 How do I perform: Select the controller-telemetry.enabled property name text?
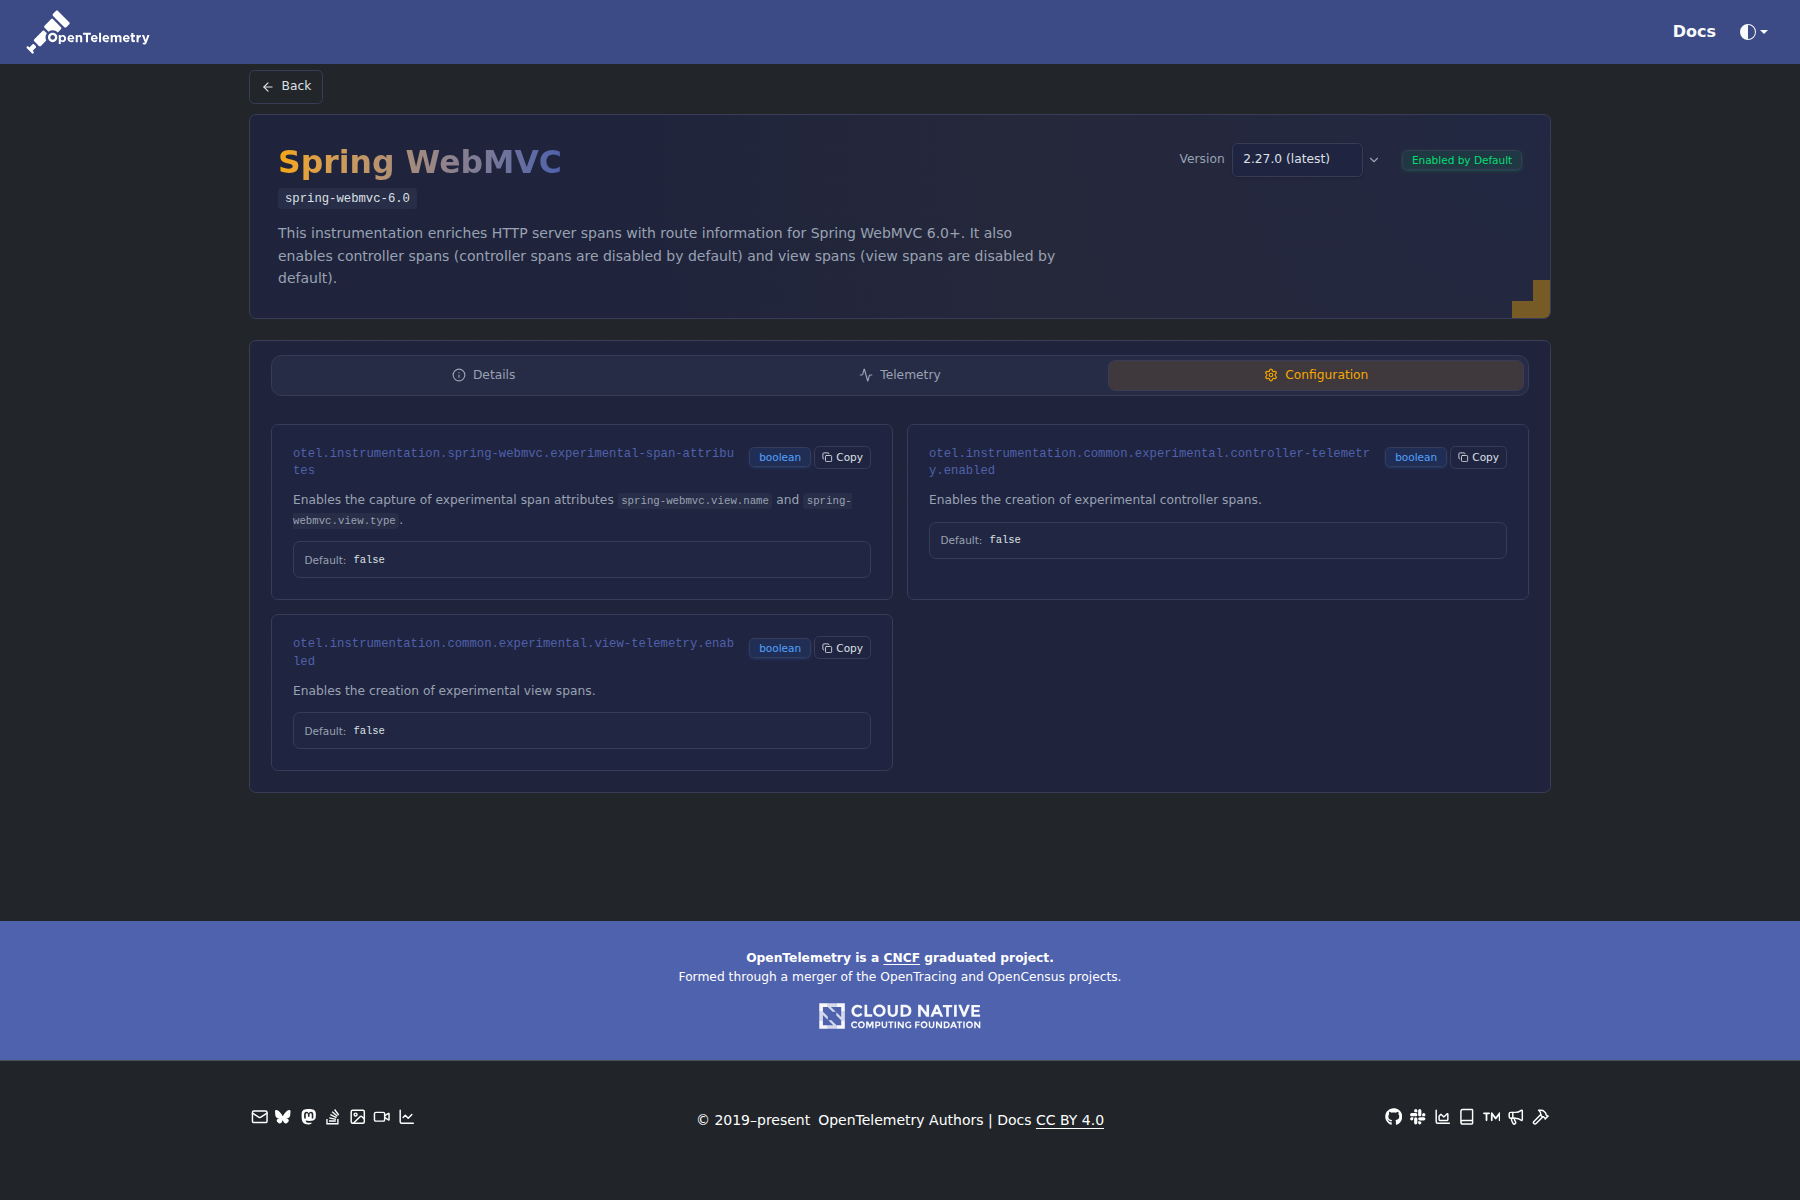coord(1149,462)
